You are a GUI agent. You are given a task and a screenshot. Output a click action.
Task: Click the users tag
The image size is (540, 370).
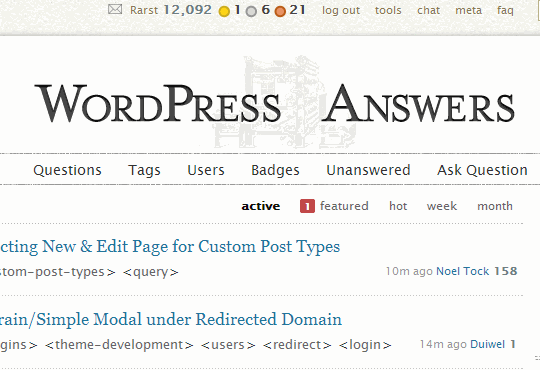pos(228,345)
